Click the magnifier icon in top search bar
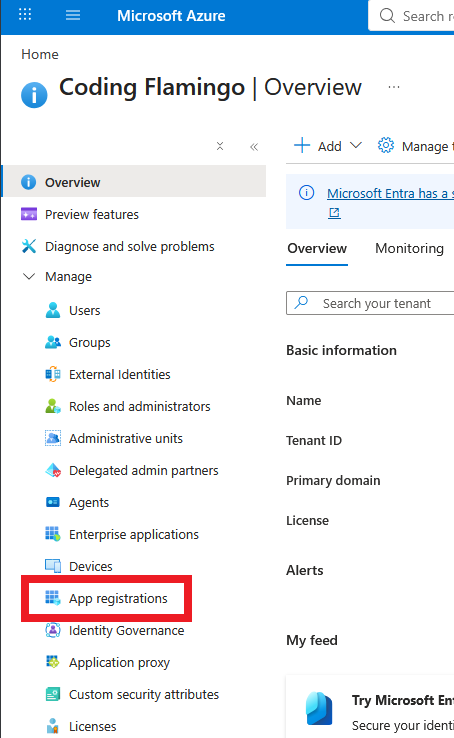This screenshot has width=454, height=738. [x=387, y=16]
